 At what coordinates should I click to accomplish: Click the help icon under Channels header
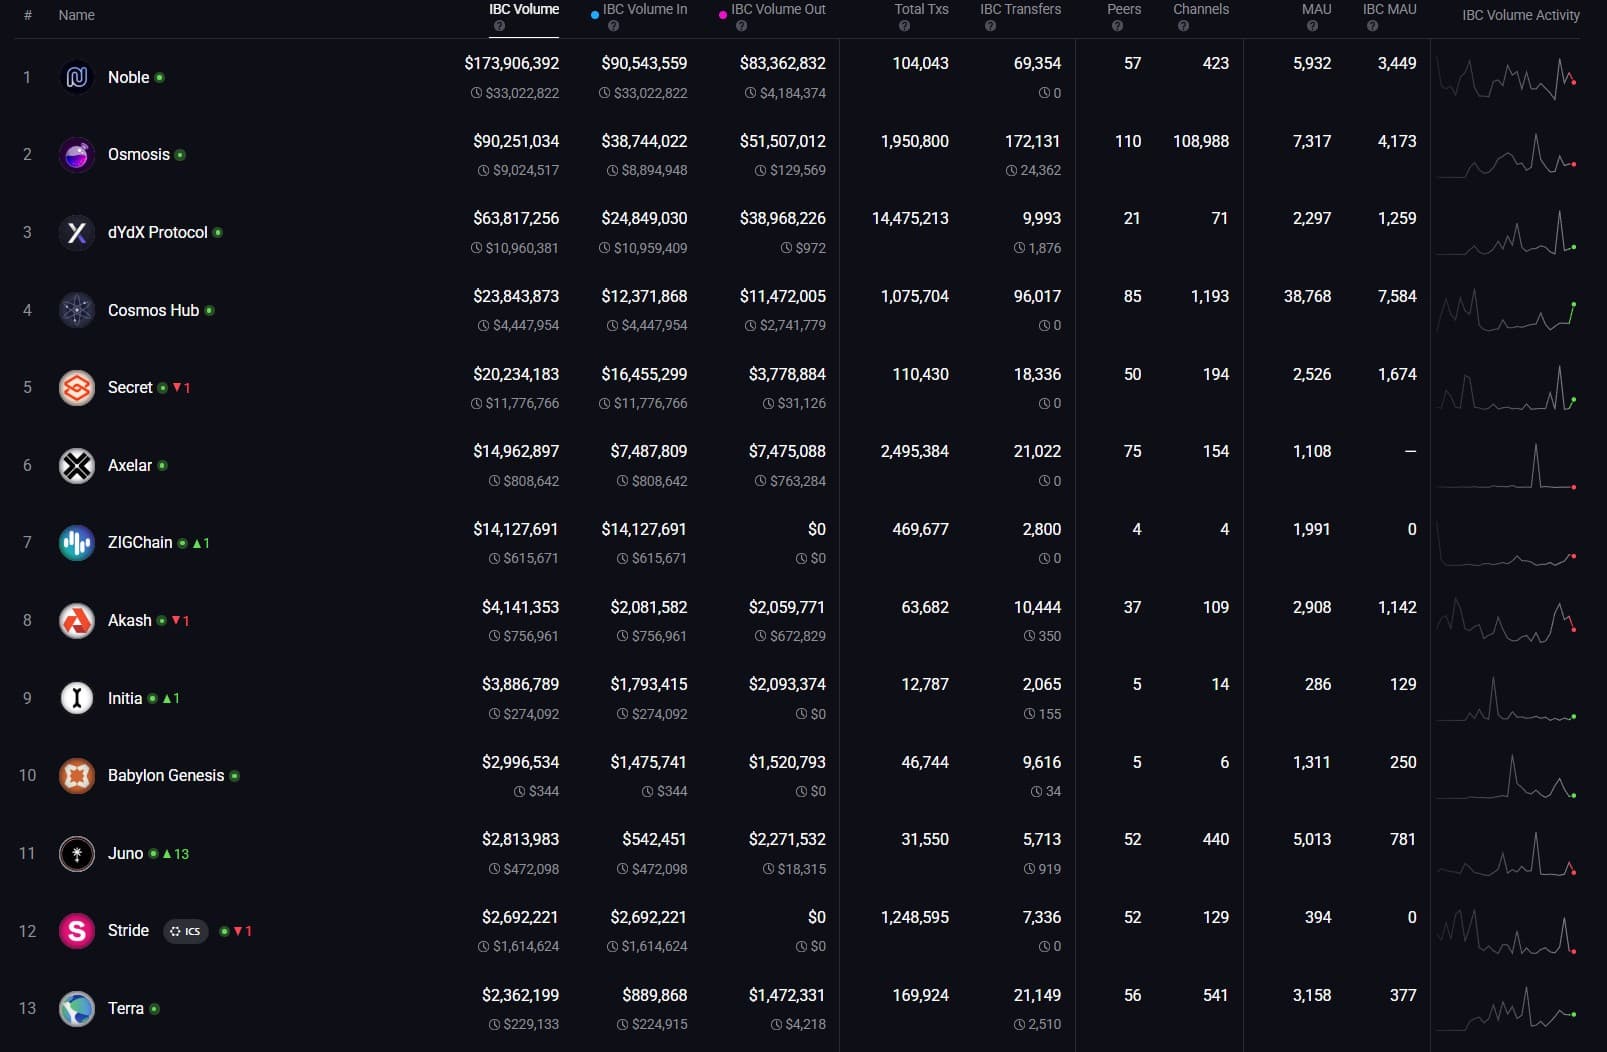click(1183, 27)
